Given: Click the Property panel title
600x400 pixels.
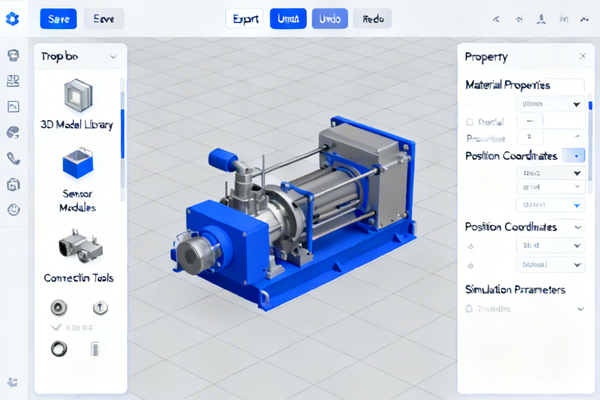Looking at the screenshot, I should (x=486, y=57).
